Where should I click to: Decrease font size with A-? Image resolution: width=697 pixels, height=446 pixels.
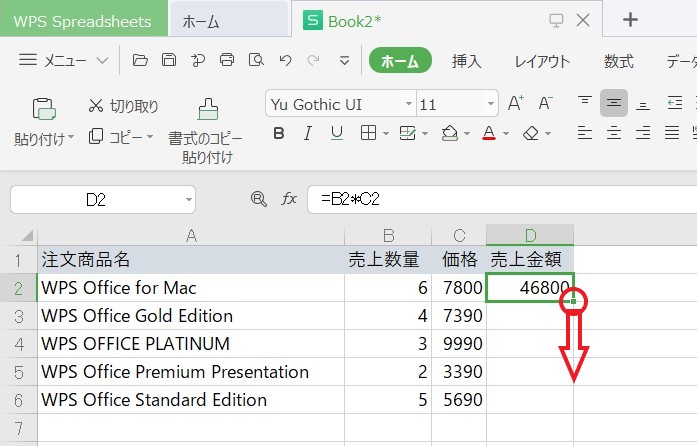click(x=545, y=103)
